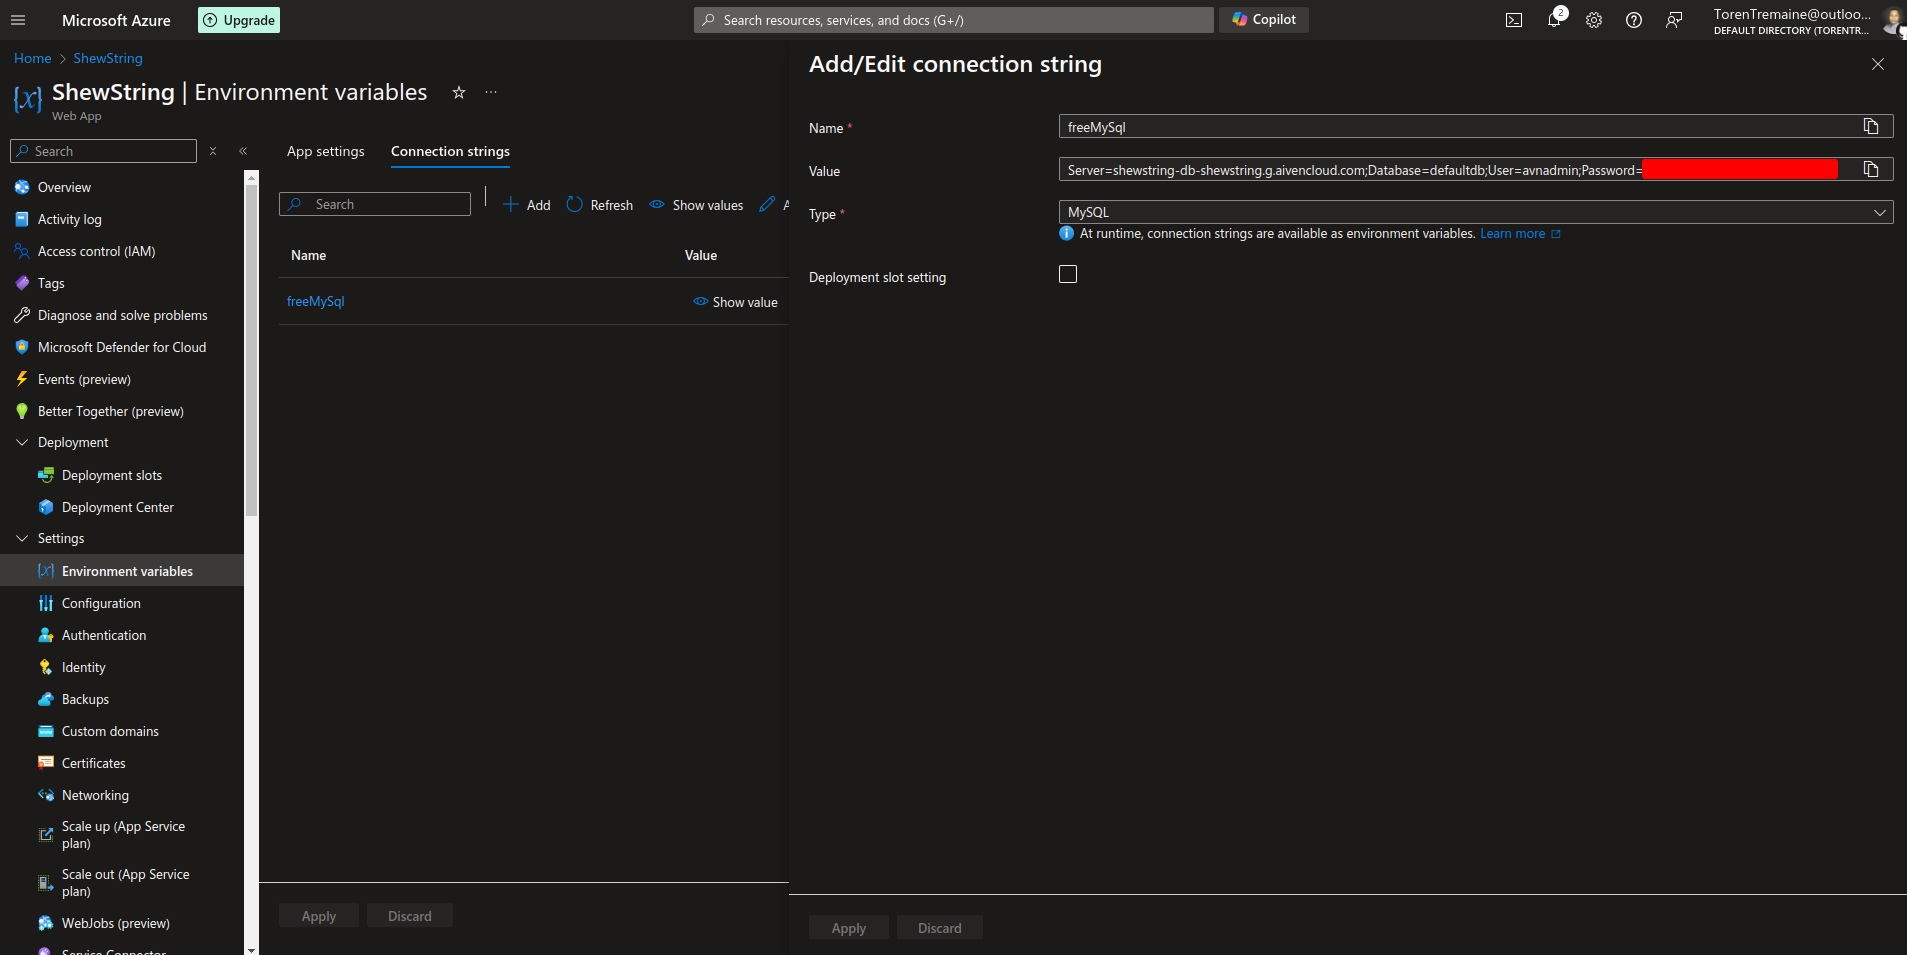The image size is (1907, 955).
Task: Open the help question mark
Action: [1634, 20]
